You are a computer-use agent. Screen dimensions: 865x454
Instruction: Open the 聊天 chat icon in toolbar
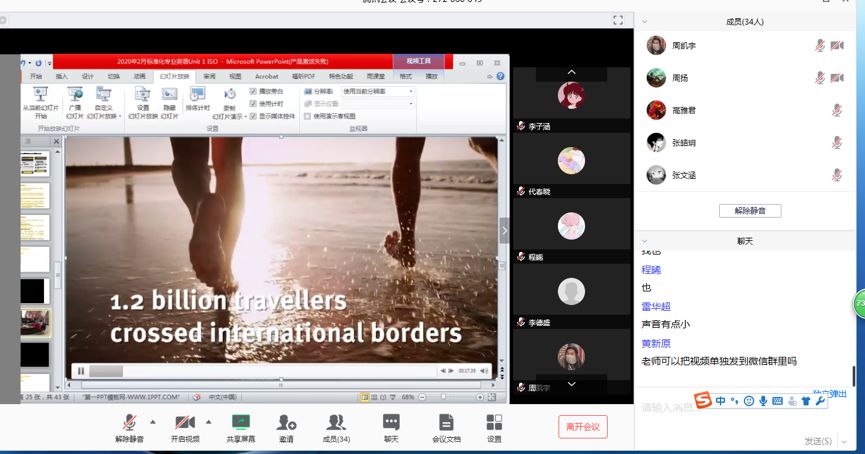coord(391,422)
